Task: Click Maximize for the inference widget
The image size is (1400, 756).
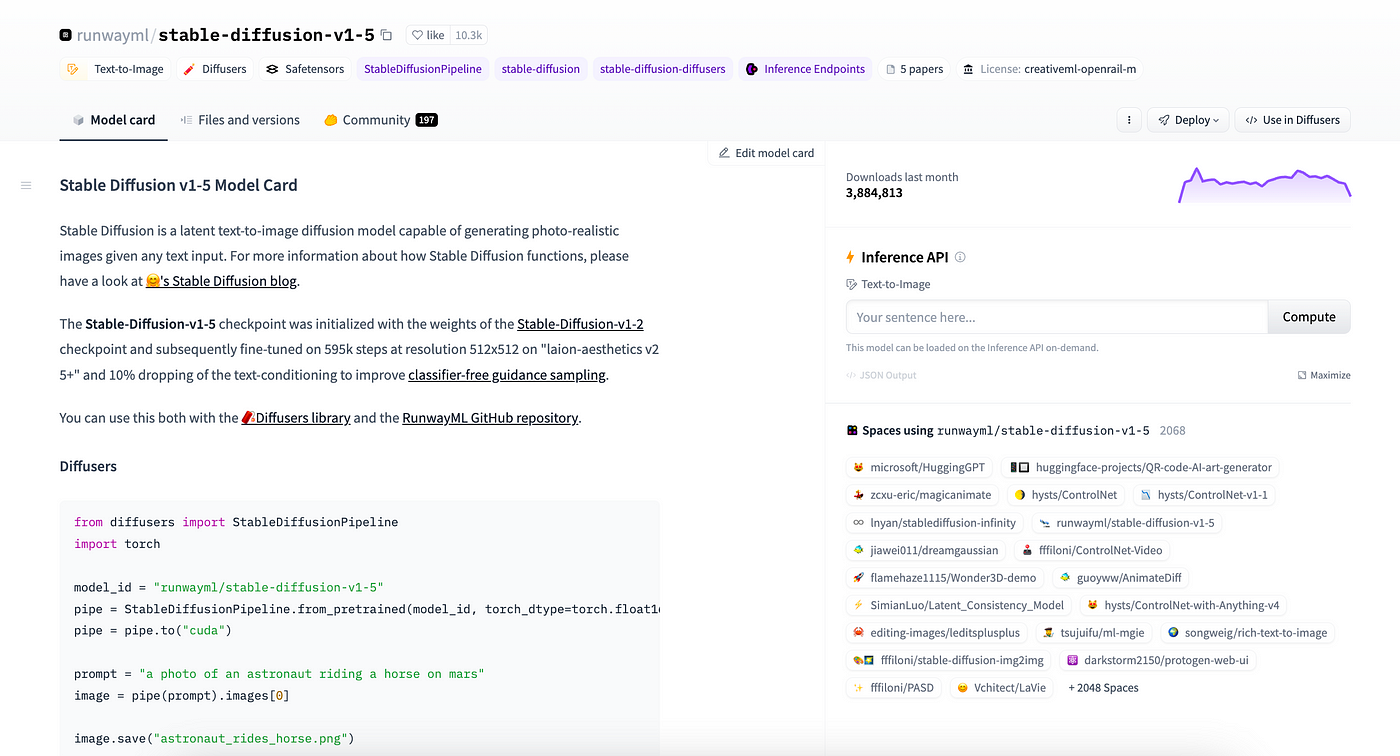Action: pyautogui.click(x=1324, y=375)
